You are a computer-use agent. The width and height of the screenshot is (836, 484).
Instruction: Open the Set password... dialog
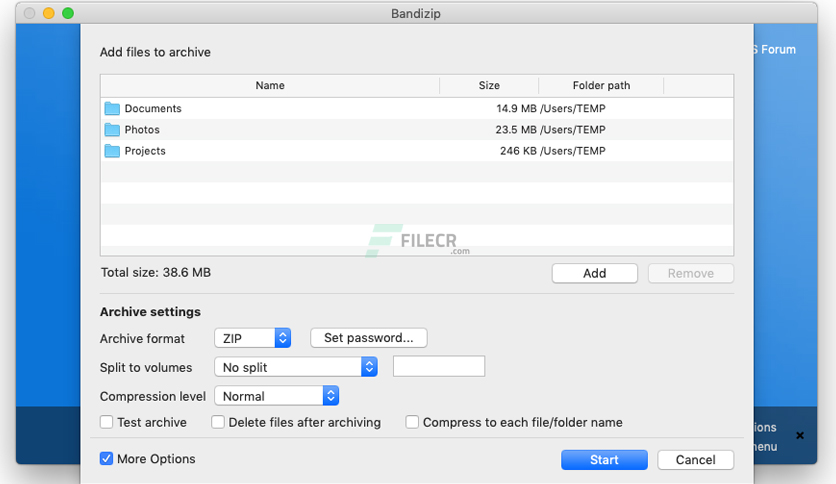(x=368, y=338)
